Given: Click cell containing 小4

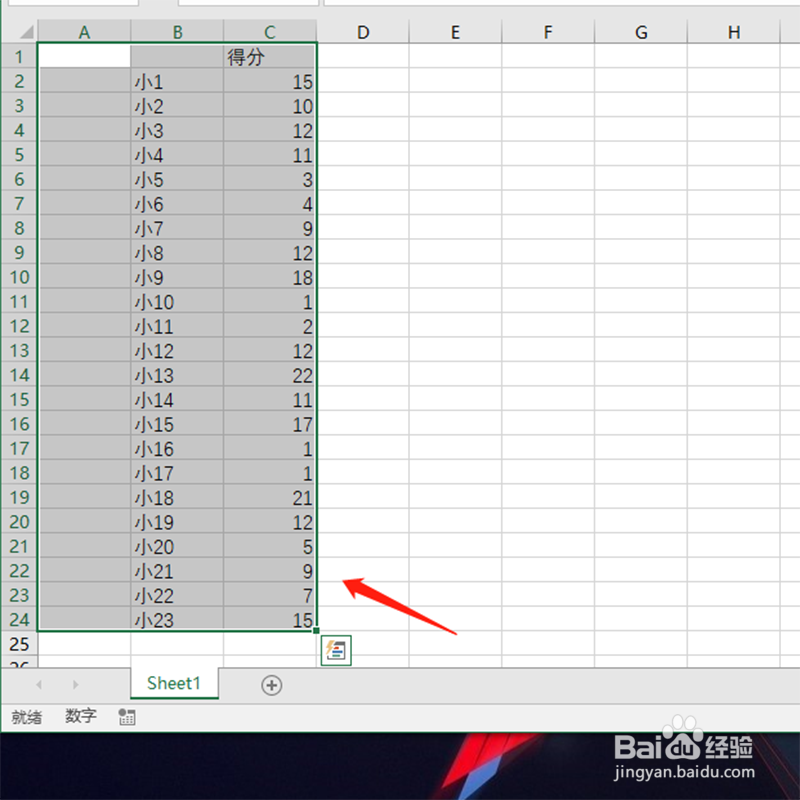Looking at the screenshot, I should [177, 154].
